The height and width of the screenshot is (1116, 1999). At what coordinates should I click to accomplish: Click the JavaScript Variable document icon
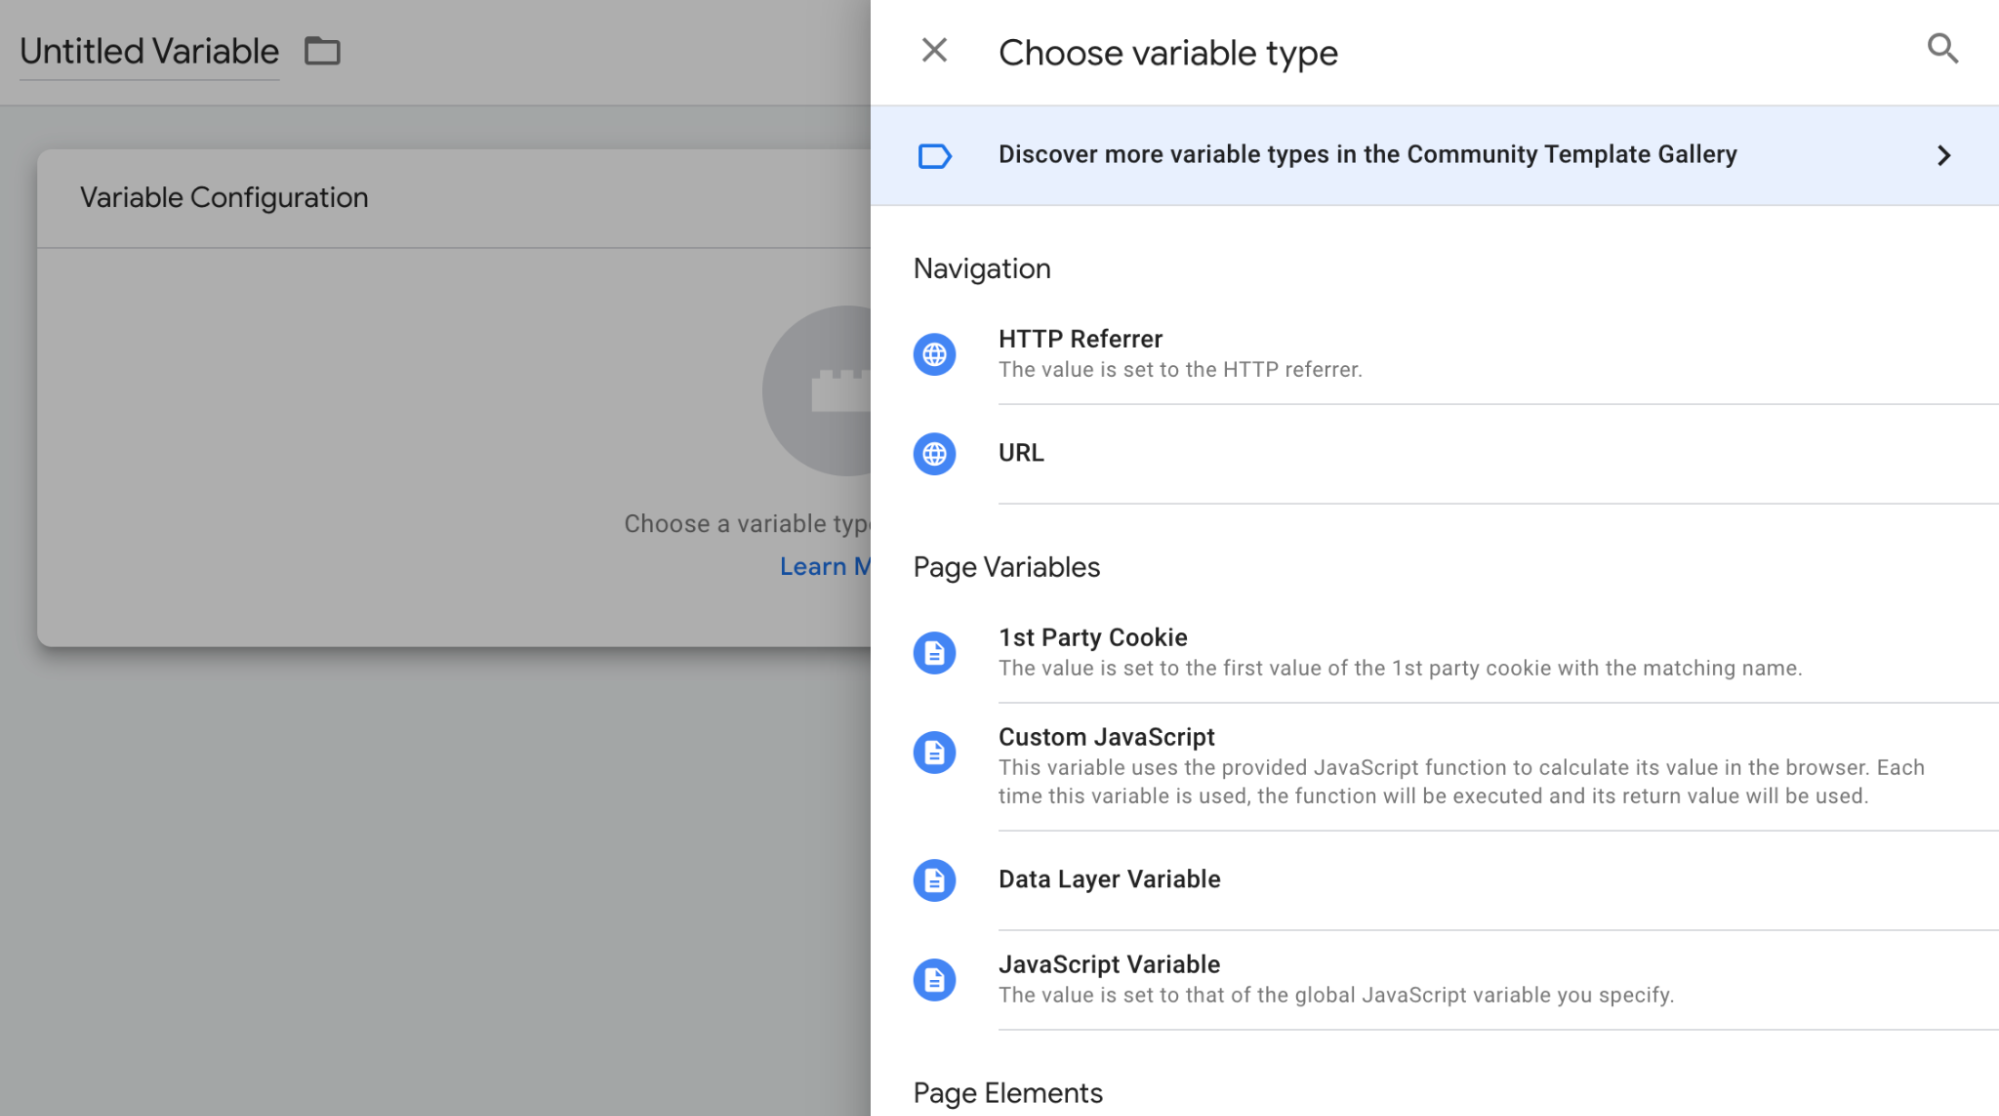coord(934,980)
